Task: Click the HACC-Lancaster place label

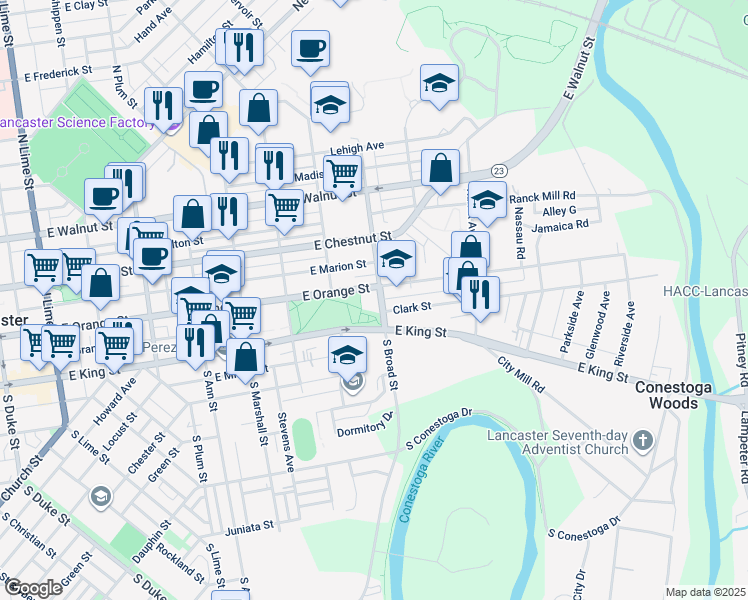Action: tap(706, 291)
